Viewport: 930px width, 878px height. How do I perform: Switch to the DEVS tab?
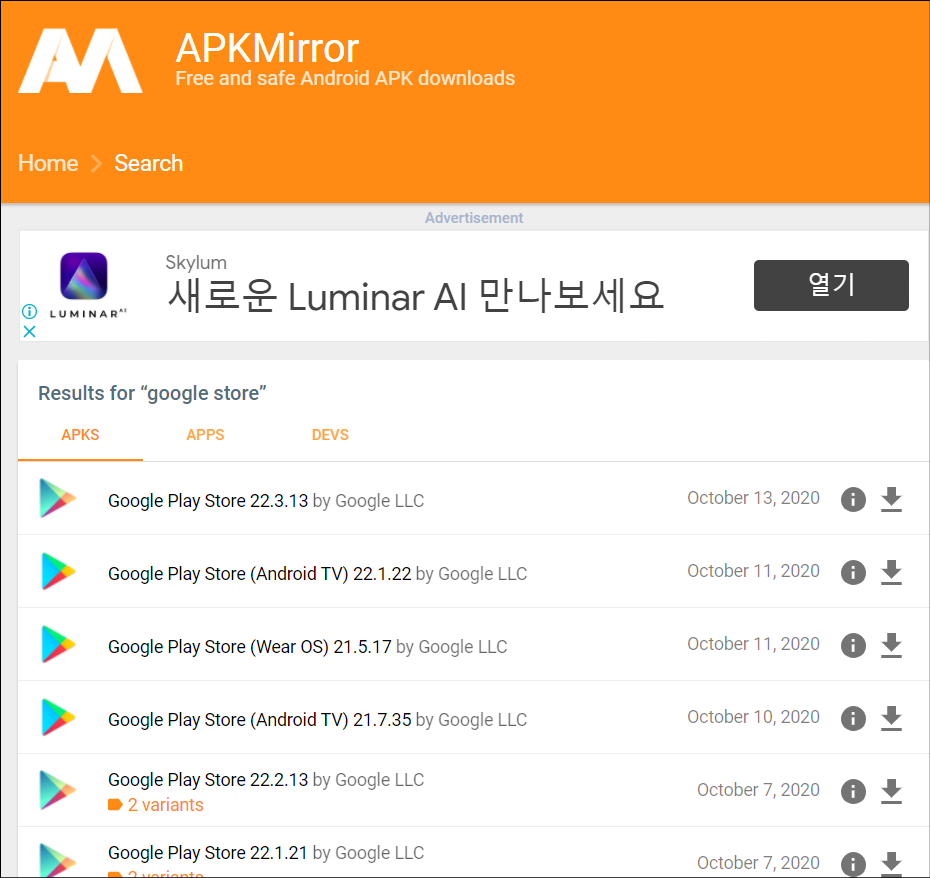330,435
